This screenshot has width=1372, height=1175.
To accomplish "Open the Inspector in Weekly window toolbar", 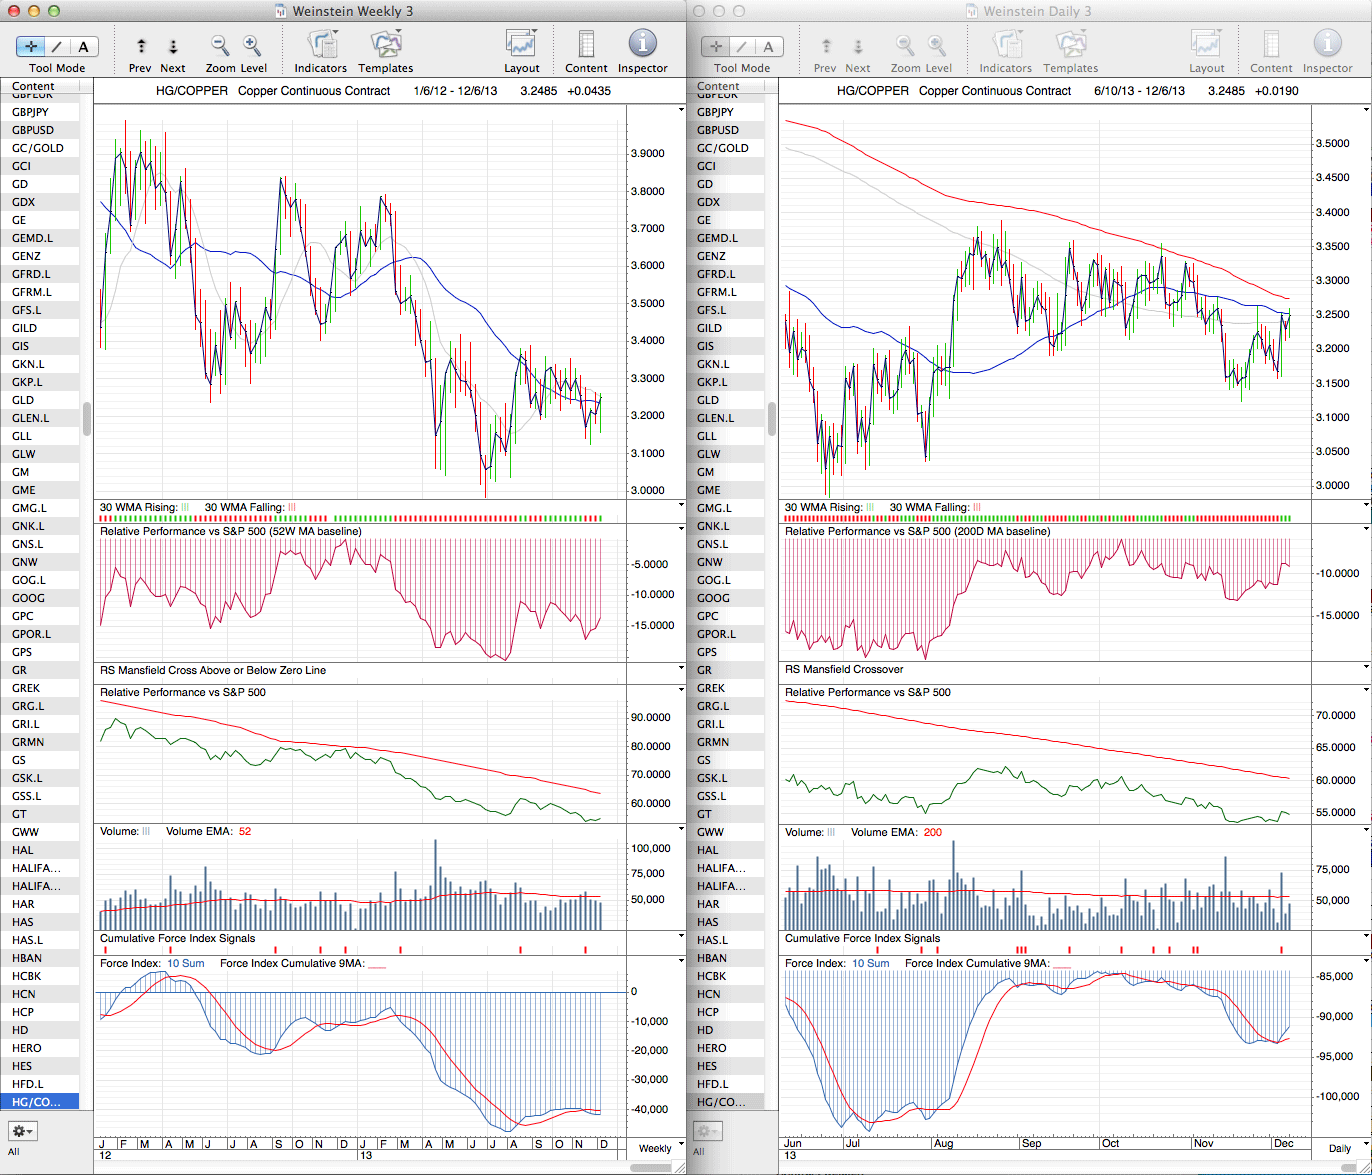I will (642, 44).
